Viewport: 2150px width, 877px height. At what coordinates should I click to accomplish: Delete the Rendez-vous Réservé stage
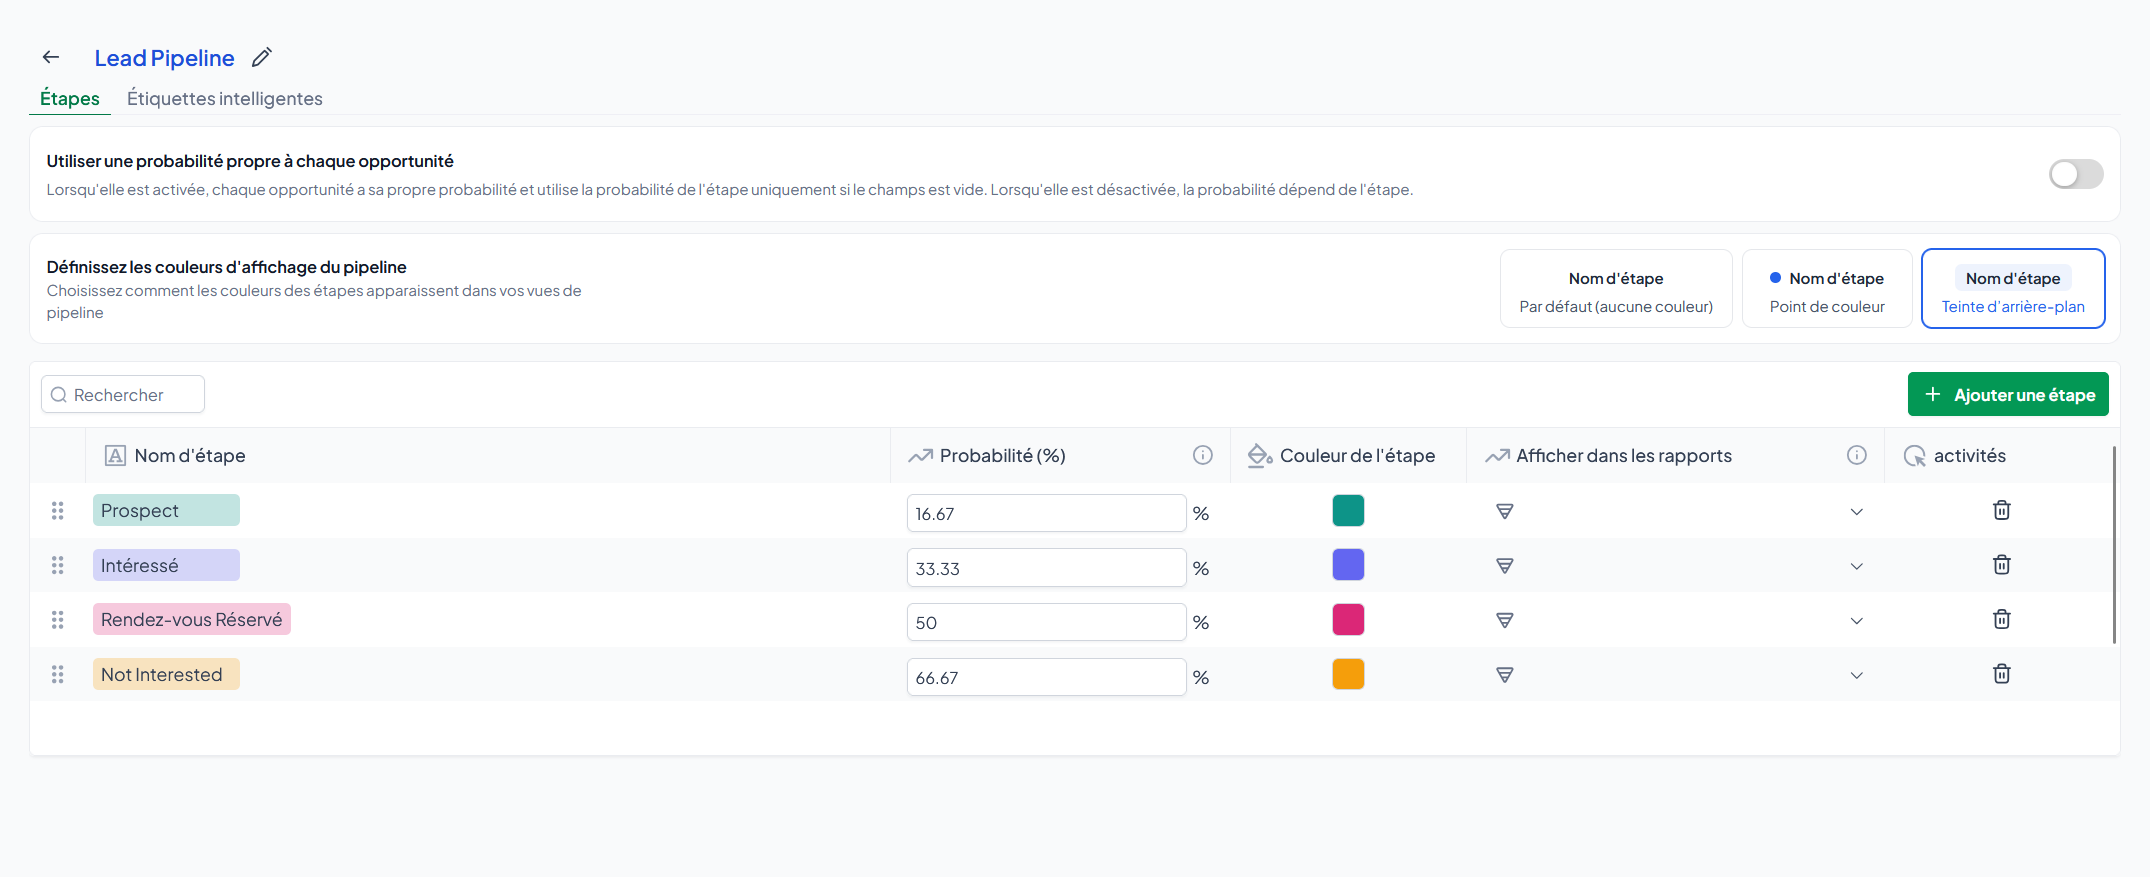[2001, 620]
